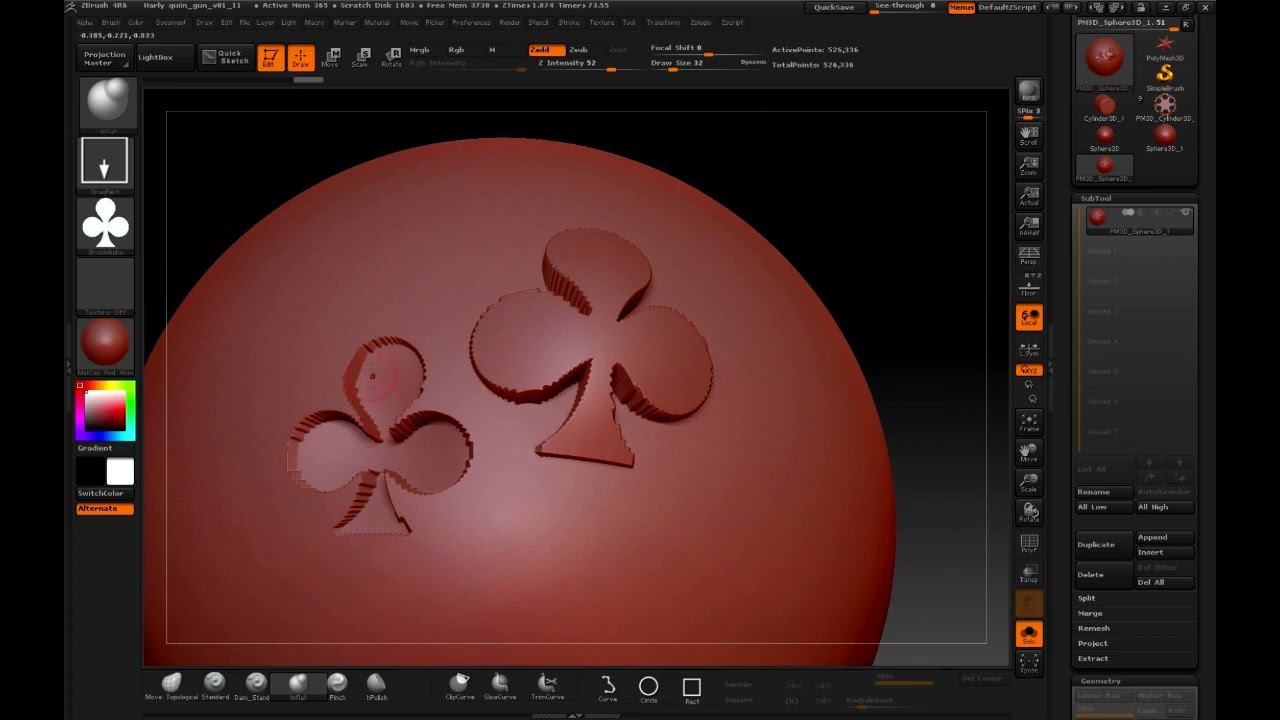Click the Rotate transform icon in top shelf
The image size is (1280, 720).
(391, 58)
